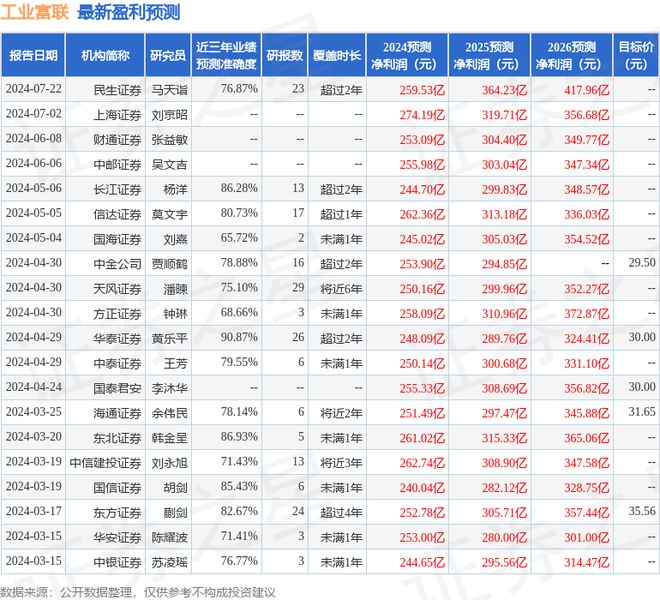
Task: Click target price 35.56
Action: click(642, 511)
